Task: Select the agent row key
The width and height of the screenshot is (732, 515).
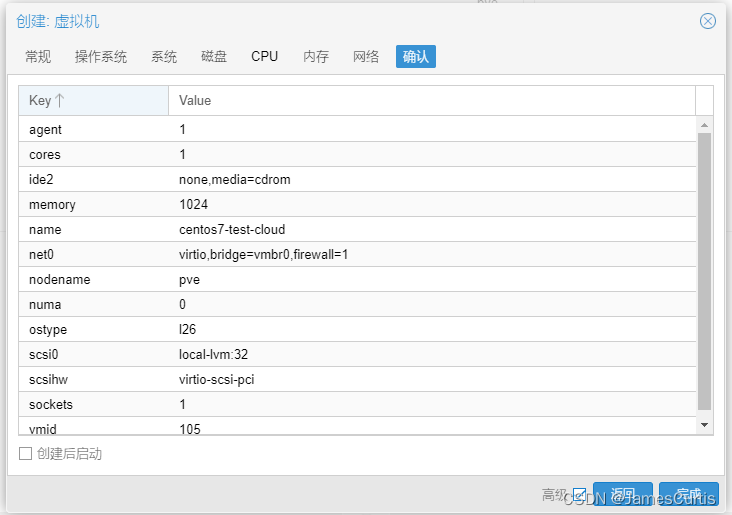Action: click(x=45, y=129)
